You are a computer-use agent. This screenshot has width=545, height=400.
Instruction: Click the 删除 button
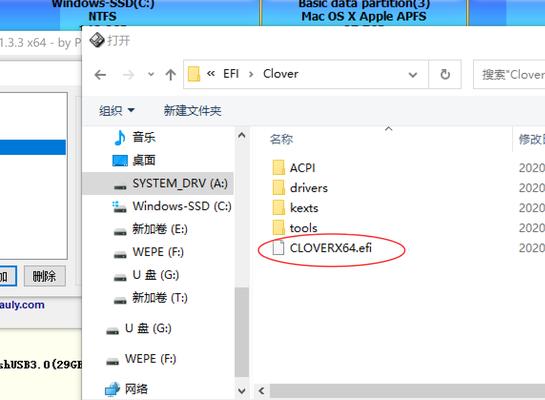44,276
